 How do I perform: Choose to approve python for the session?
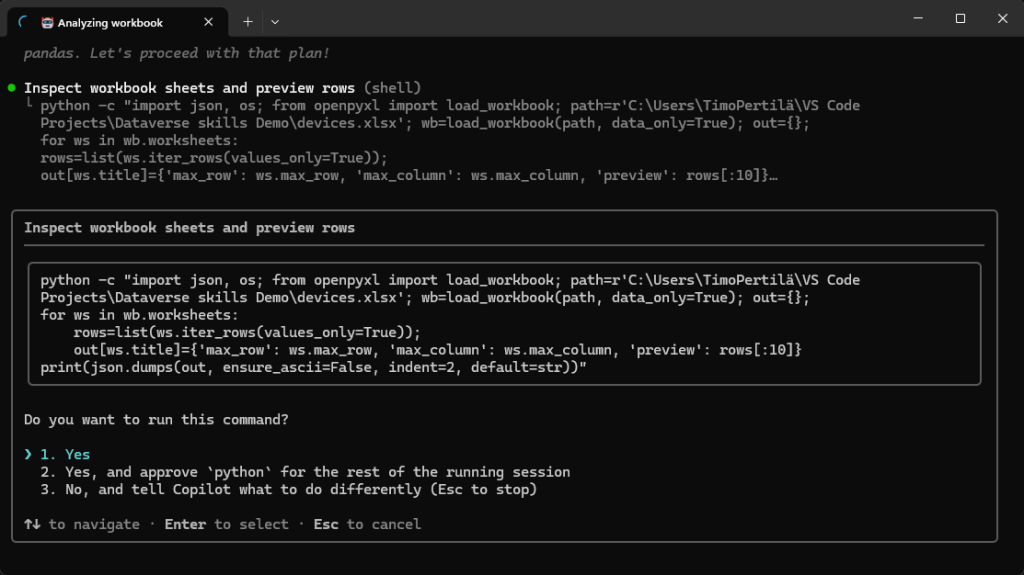pos(304,472)
